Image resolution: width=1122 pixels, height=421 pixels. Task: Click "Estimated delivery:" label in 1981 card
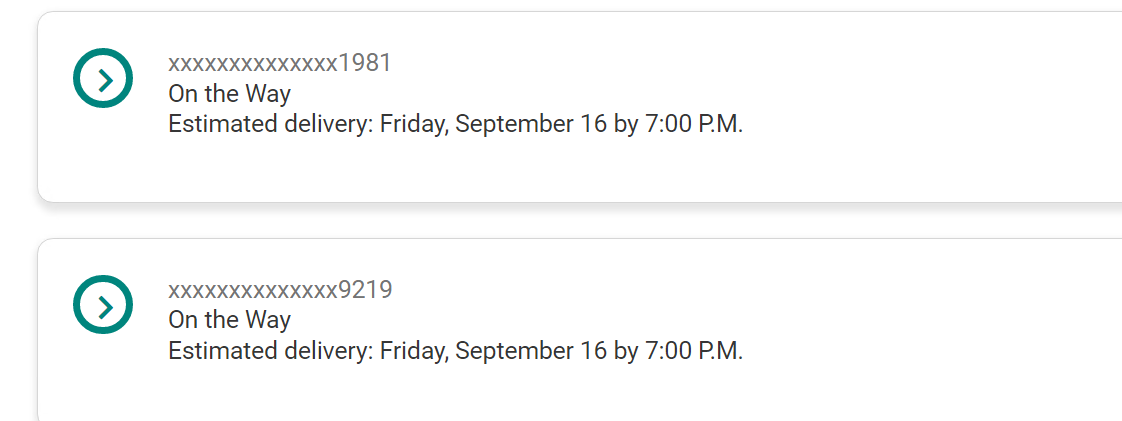pyautogui.click(x=270, y=125)
